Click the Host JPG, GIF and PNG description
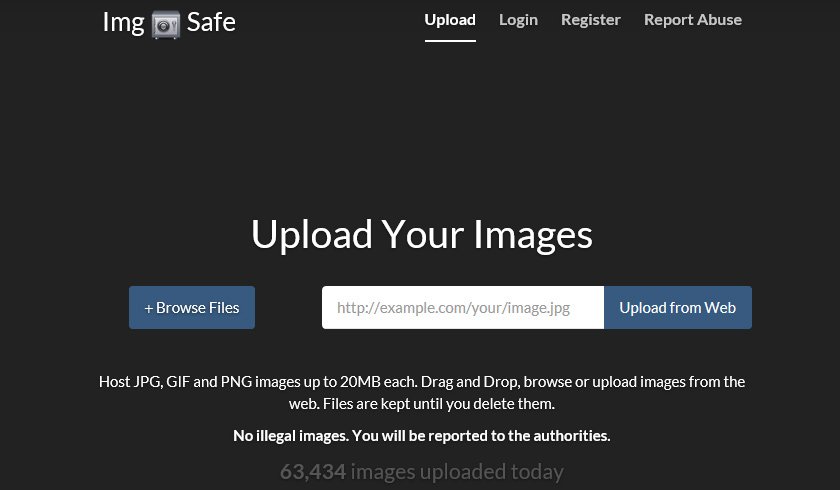Viewport: 840px width, 490px height. tap(422, 393)
